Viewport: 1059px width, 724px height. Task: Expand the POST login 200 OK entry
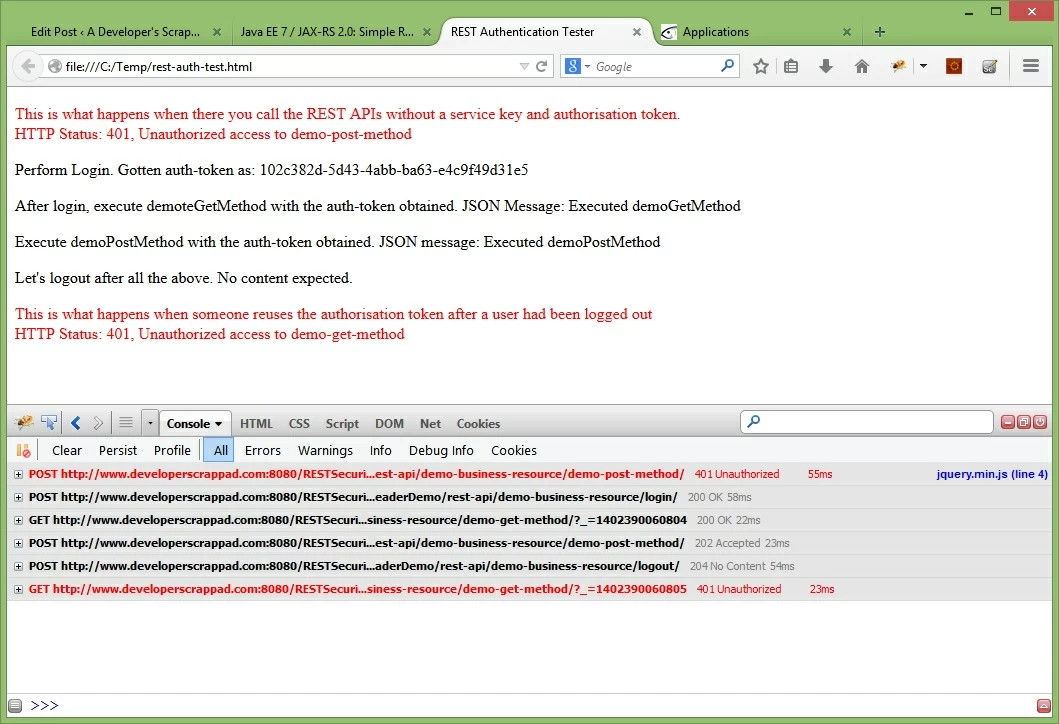(x=19, y=498)
